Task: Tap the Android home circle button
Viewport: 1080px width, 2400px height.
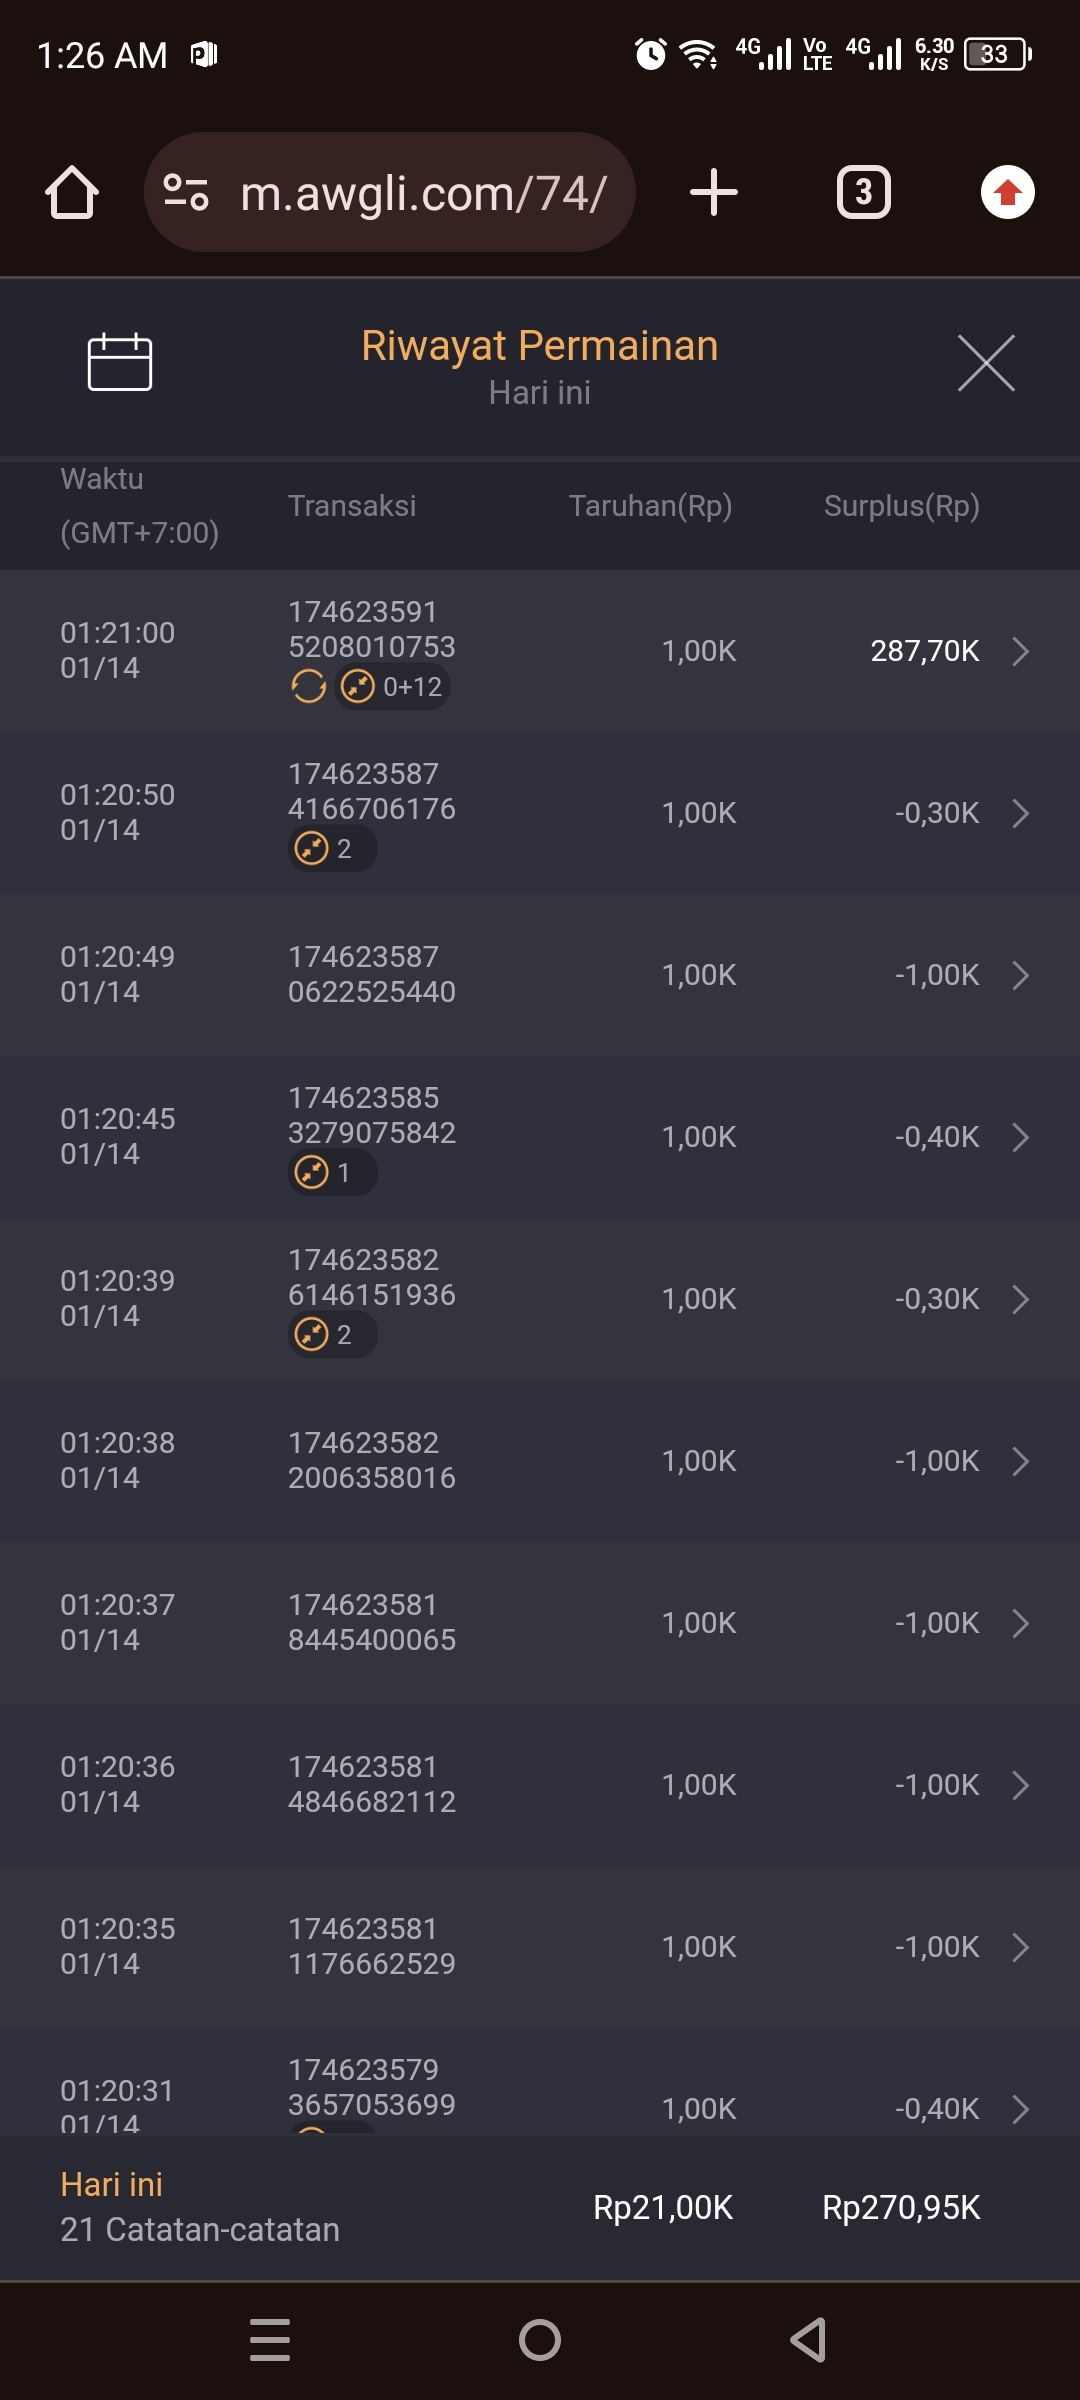Action: click(x=540, y=2340)
